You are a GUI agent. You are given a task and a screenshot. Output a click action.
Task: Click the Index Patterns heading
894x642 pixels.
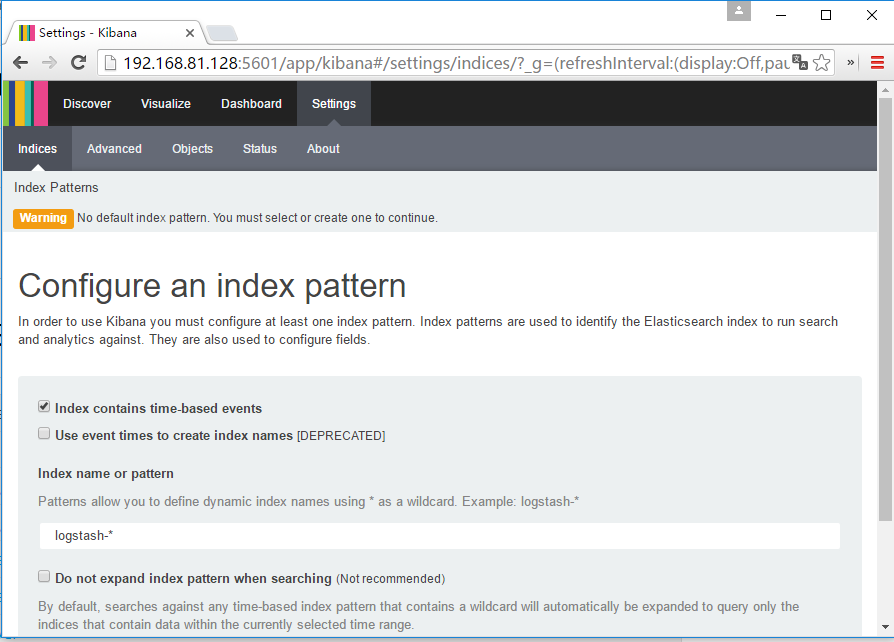pos(56,188)
